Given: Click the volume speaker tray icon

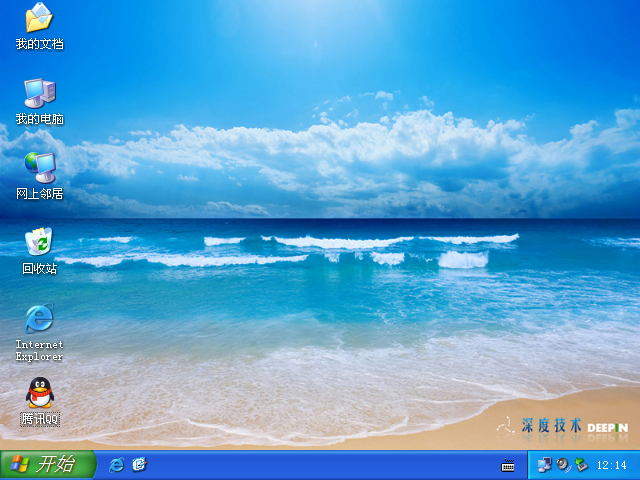Looking at the screenshot, I should 563,465.
